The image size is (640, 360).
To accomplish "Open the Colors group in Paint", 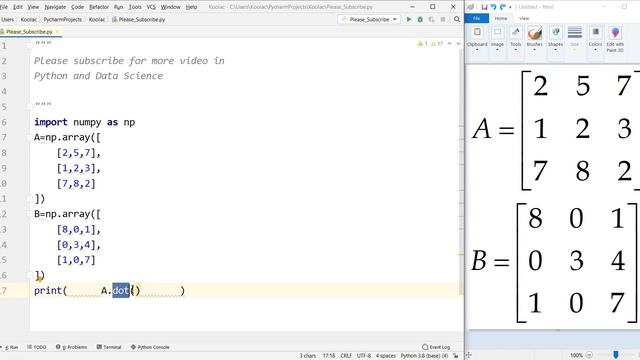I will point(595,39).
